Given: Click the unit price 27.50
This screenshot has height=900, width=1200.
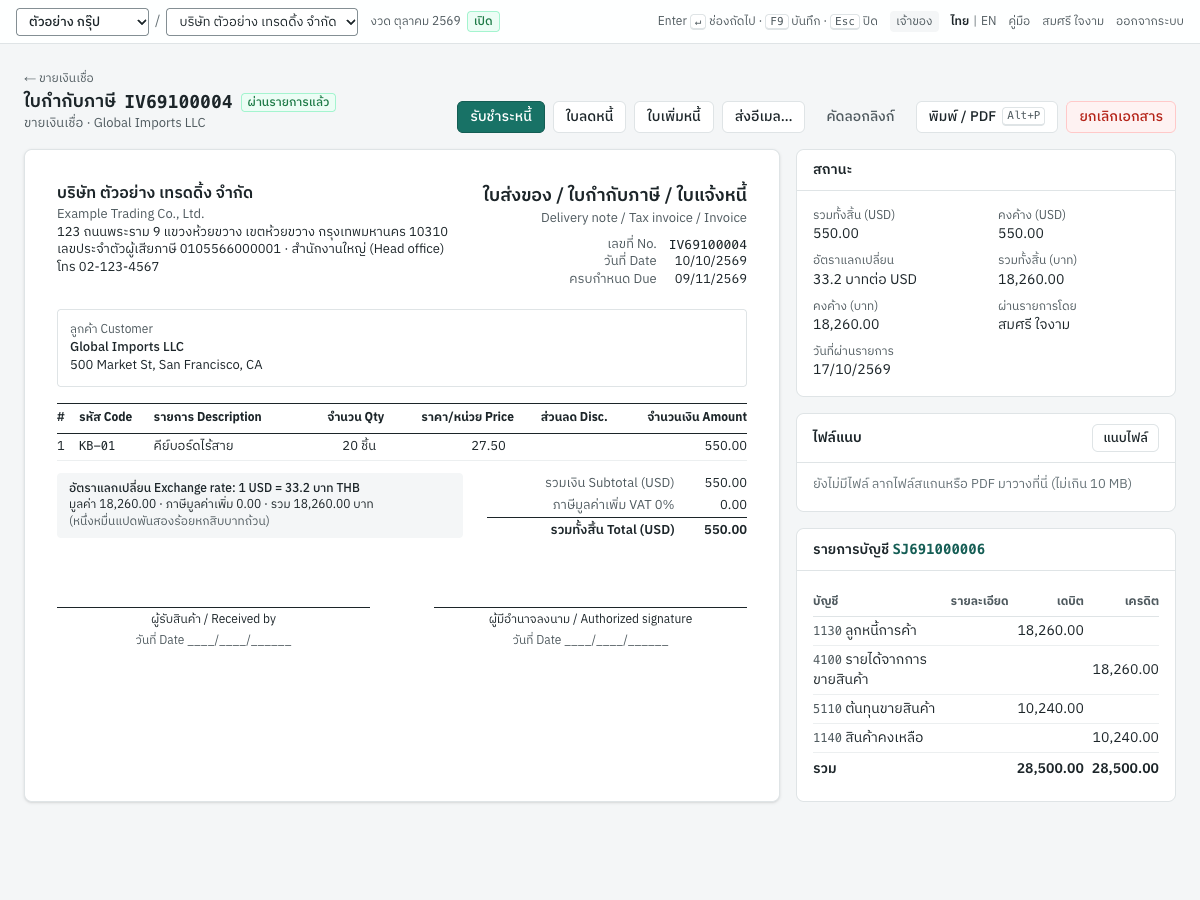Looking at the screenshot, I should tap(489, 446).
